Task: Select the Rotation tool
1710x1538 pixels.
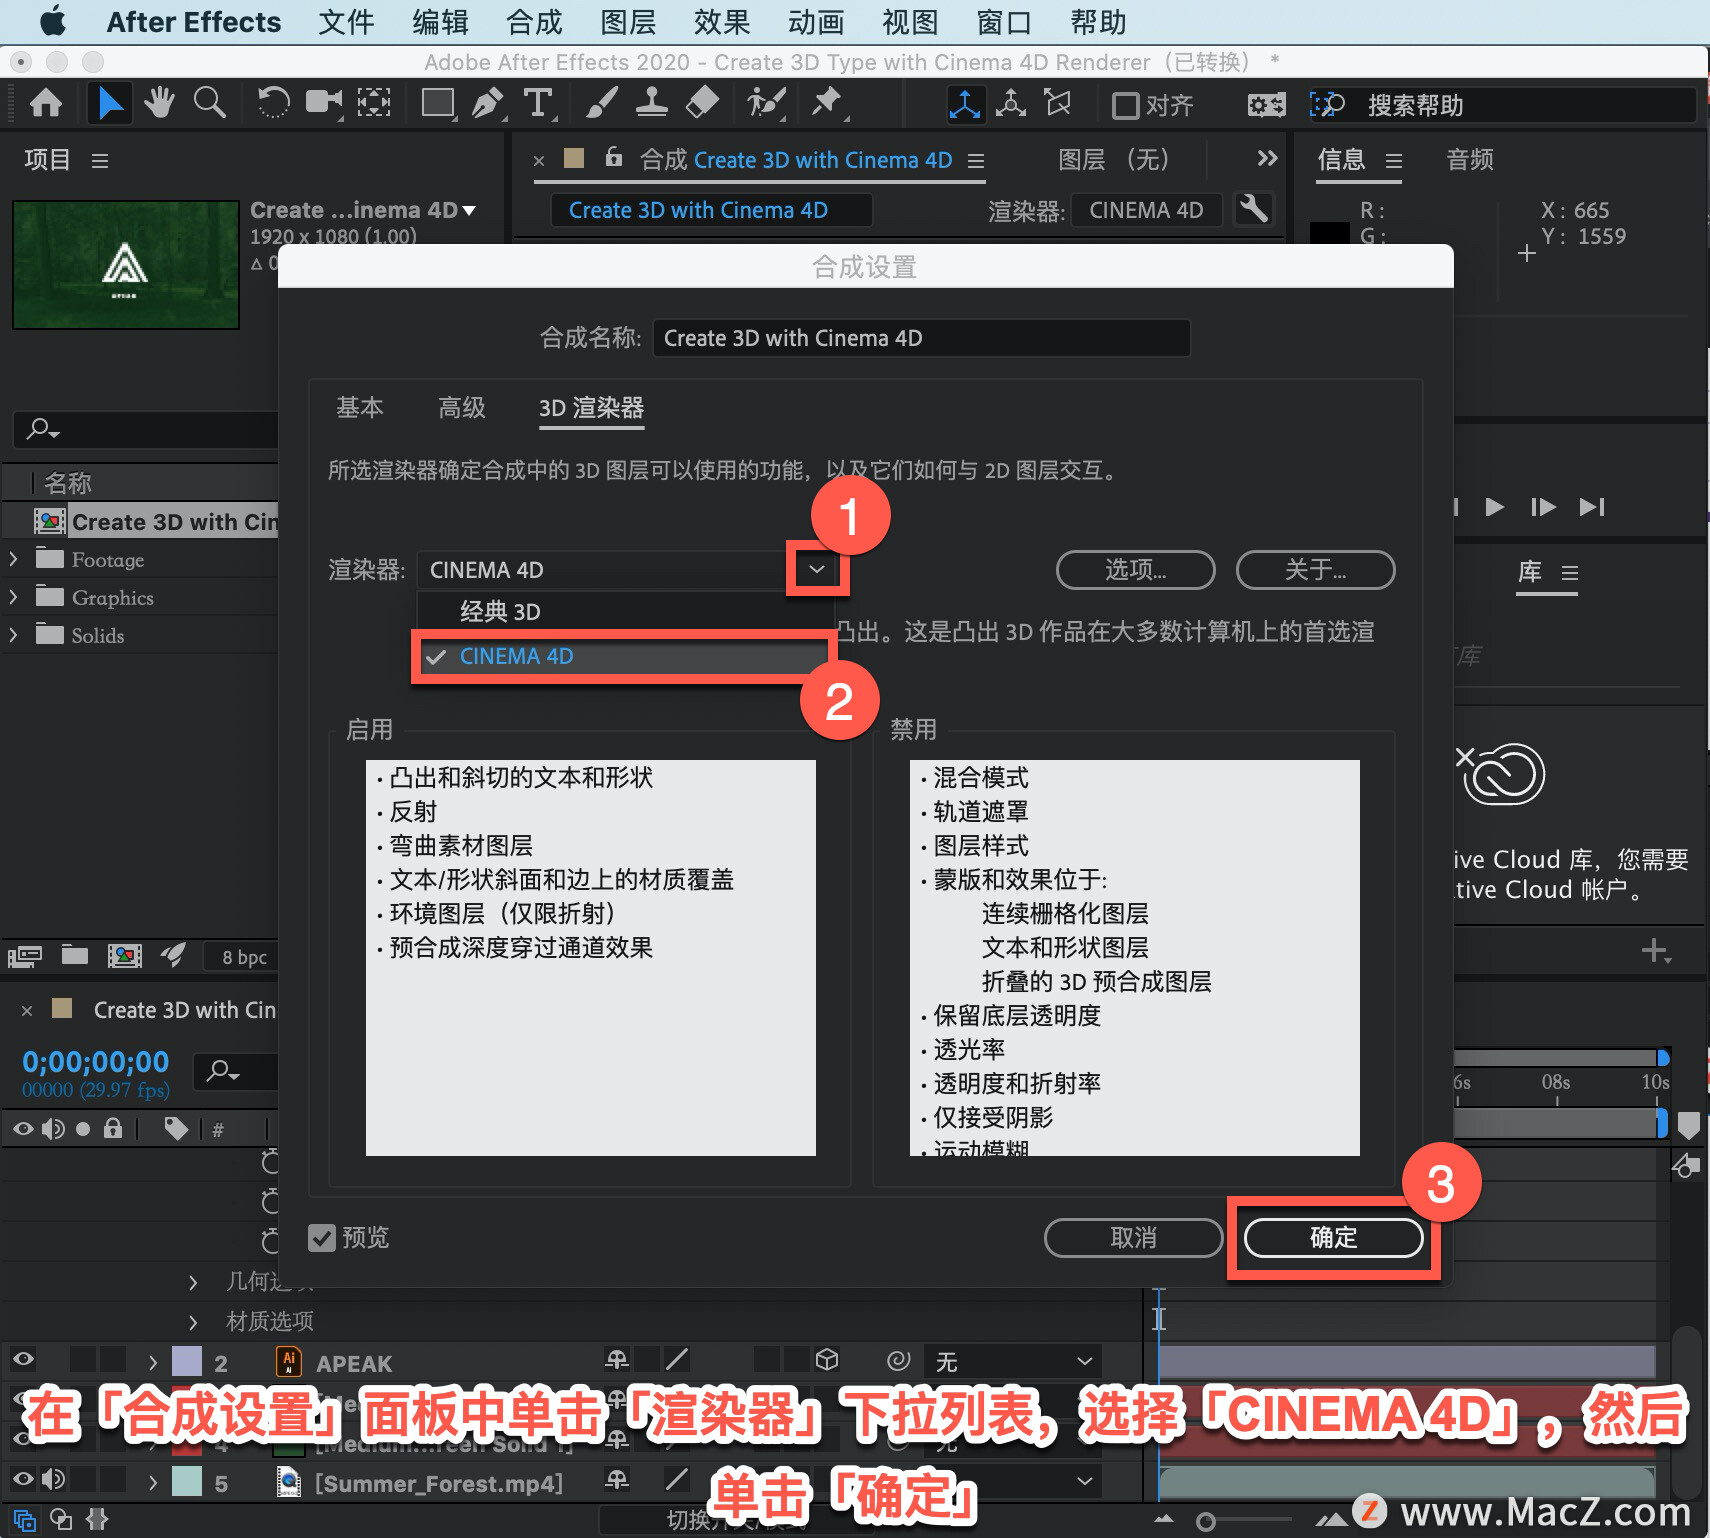Action: [272, 103]
